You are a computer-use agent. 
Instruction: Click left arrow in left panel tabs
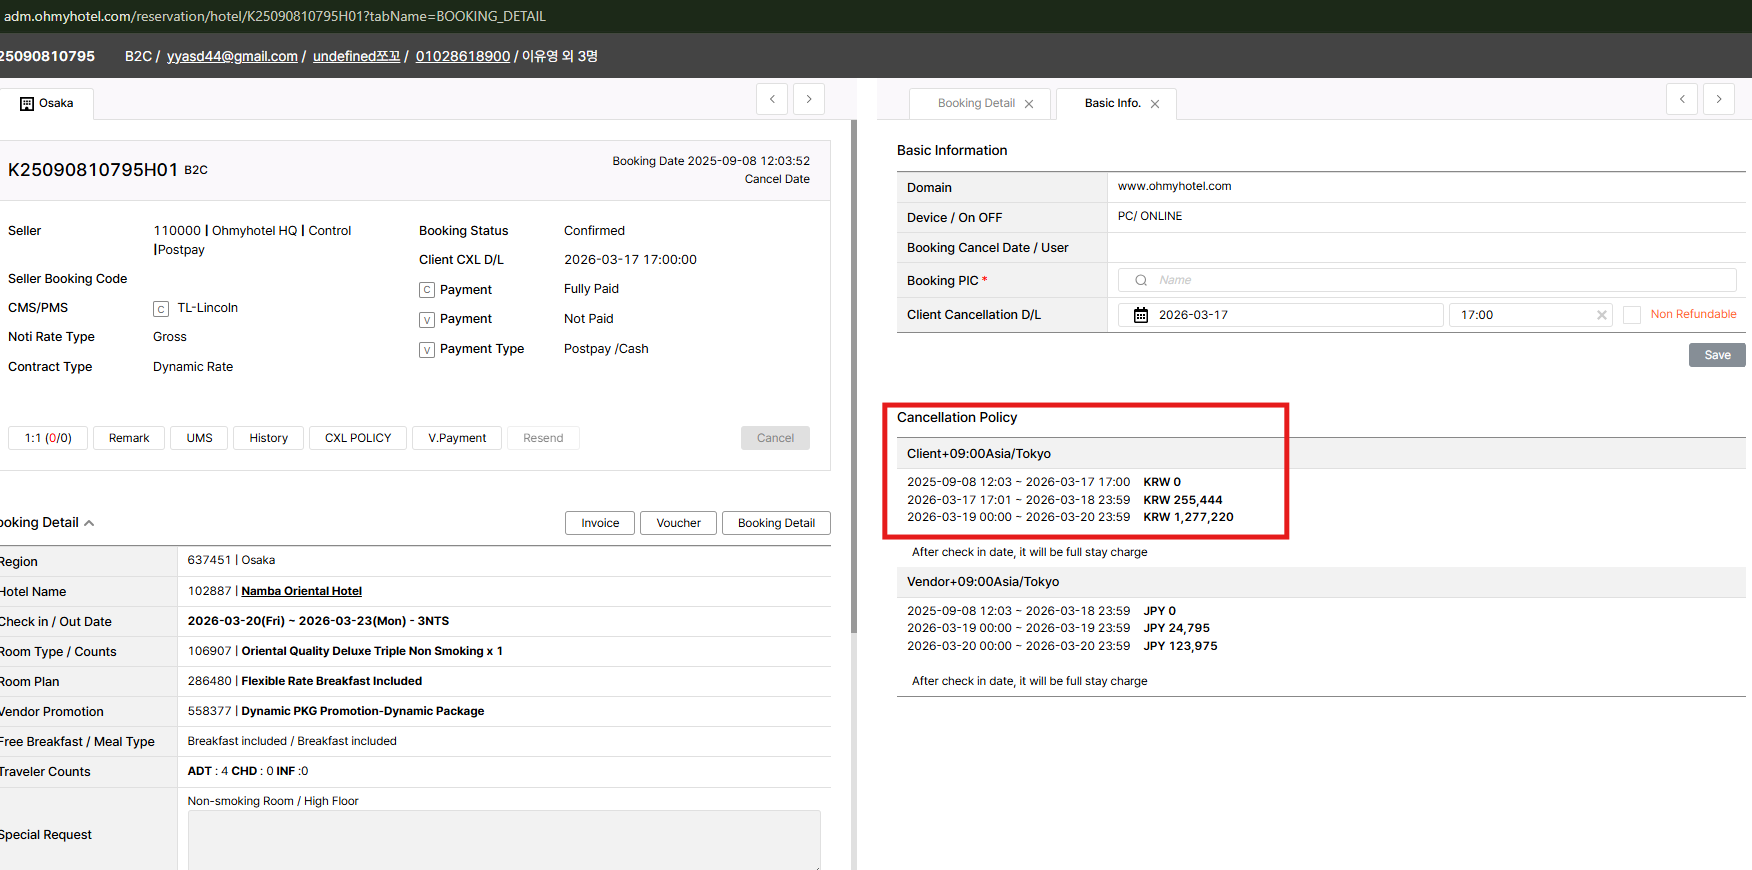point(772,99)
